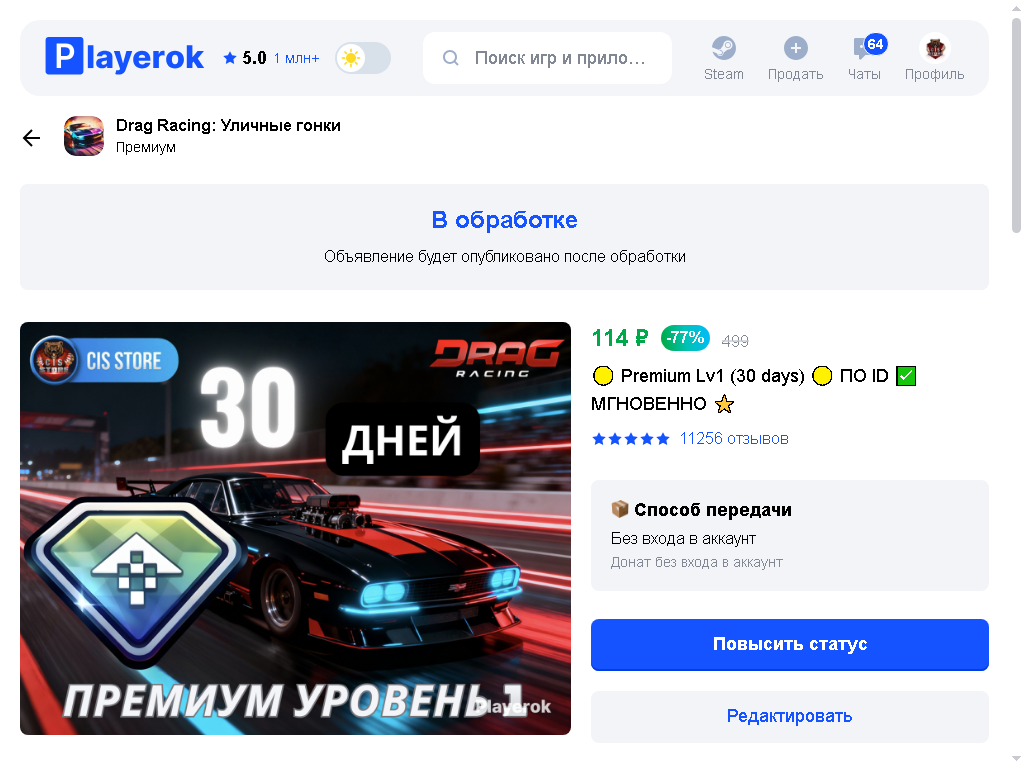Open Чаты with 64 unread badge

[864, 57]
